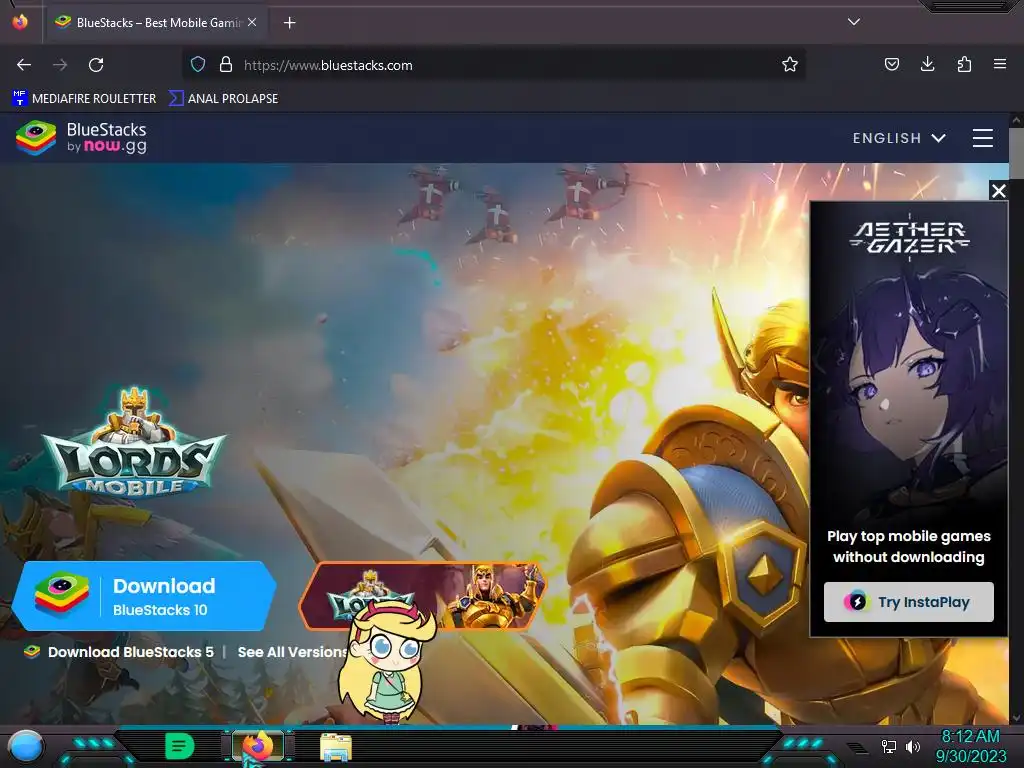1024x768 pixels.
Task: Open the second bookmarks toolbar item
Action: 223,99
